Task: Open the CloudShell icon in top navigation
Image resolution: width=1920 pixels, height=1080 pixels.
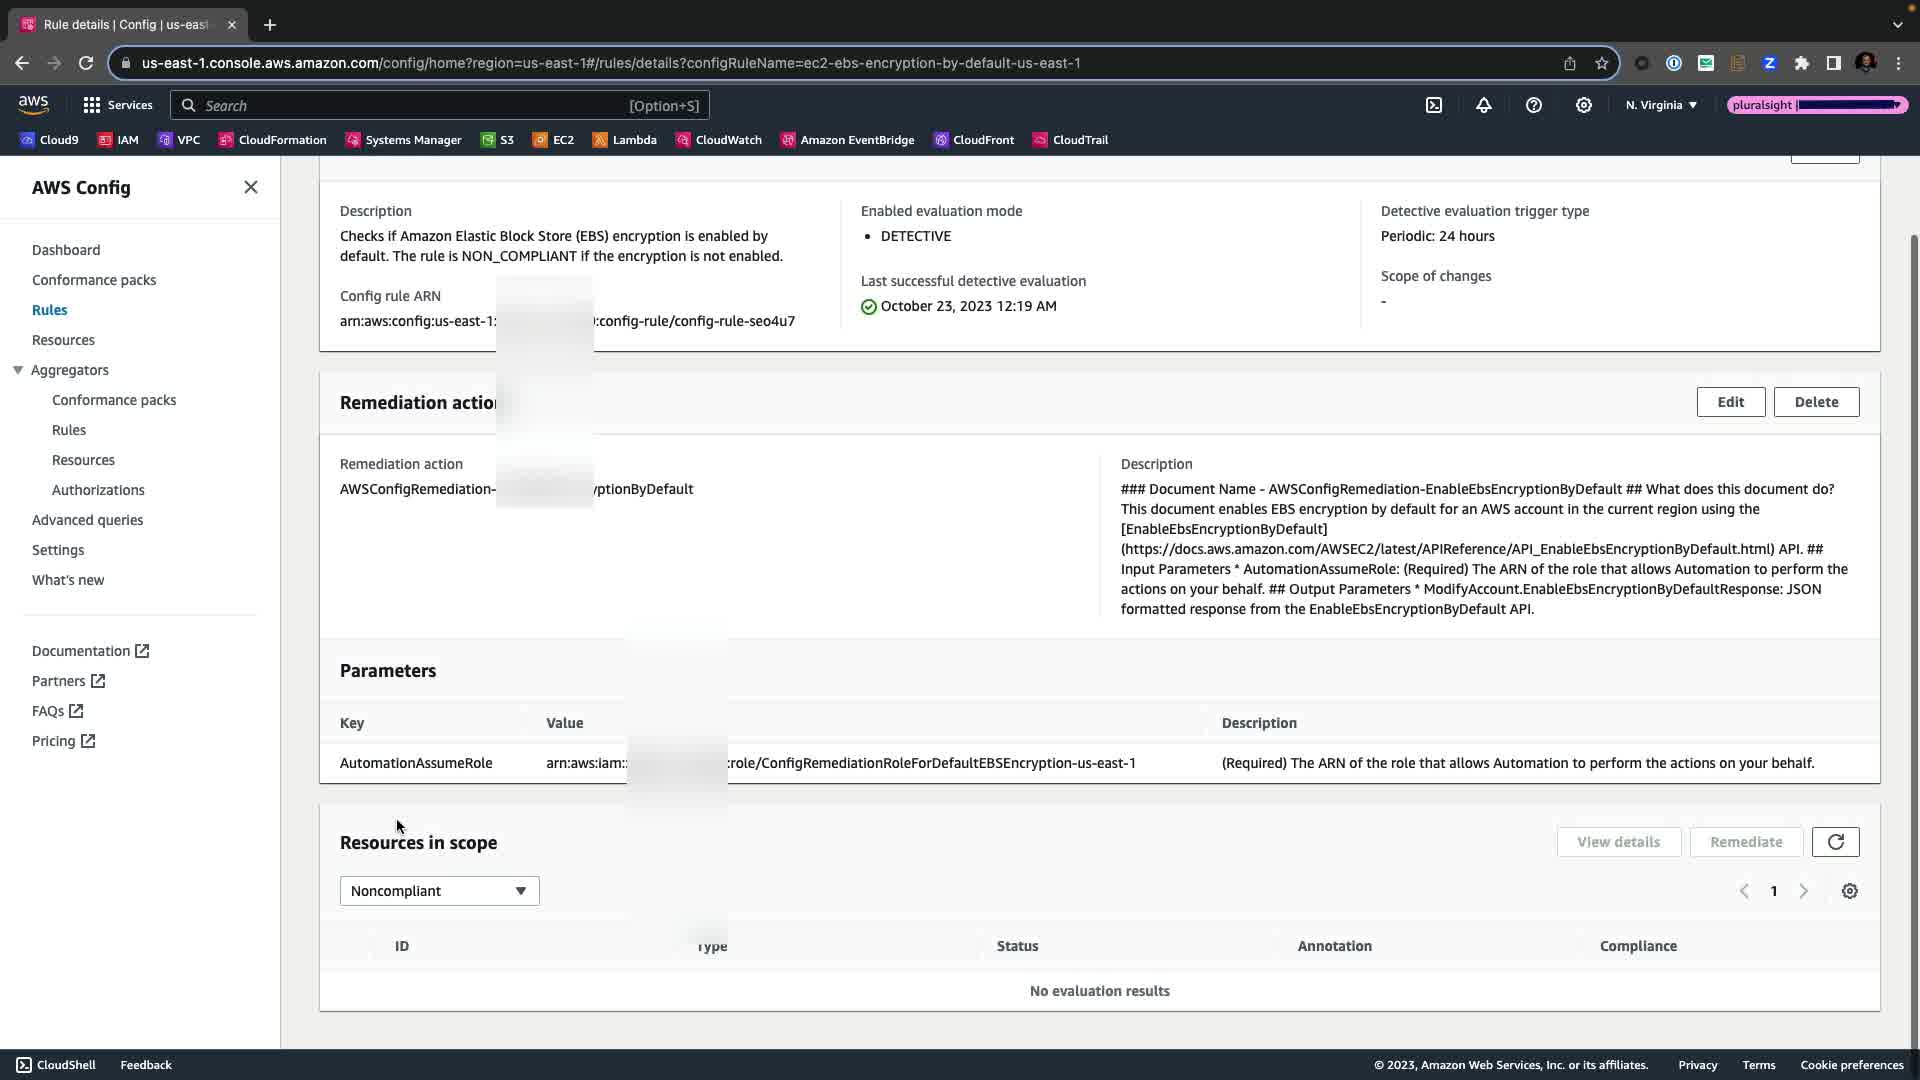Action: pyautogui.click(x=1434, y=105)
